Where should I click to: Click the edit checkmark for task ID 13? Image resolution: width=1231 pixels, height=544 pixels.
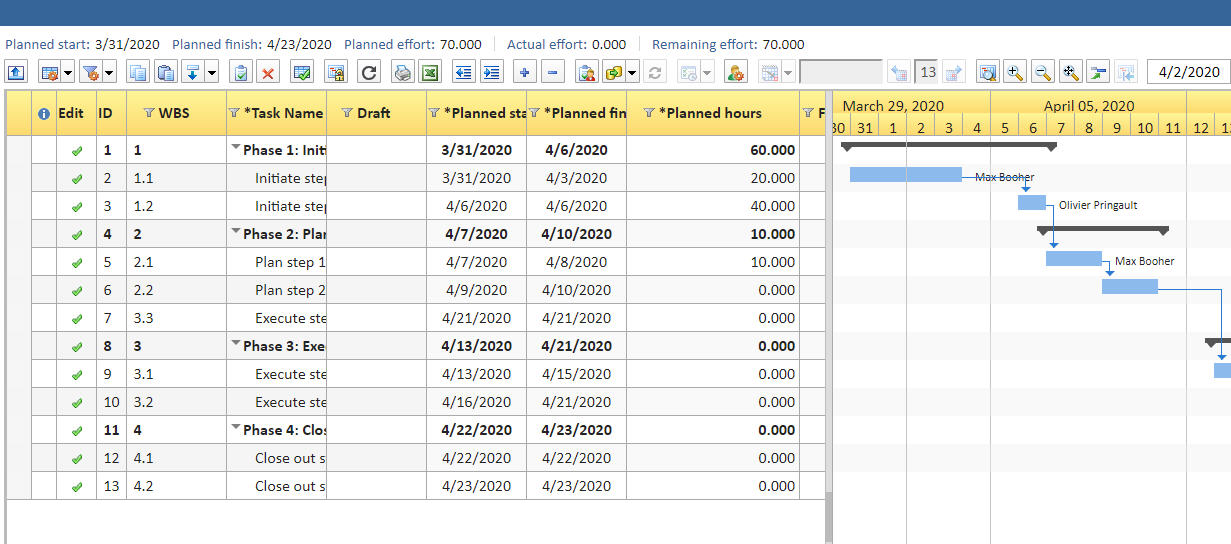pos(76,487)
